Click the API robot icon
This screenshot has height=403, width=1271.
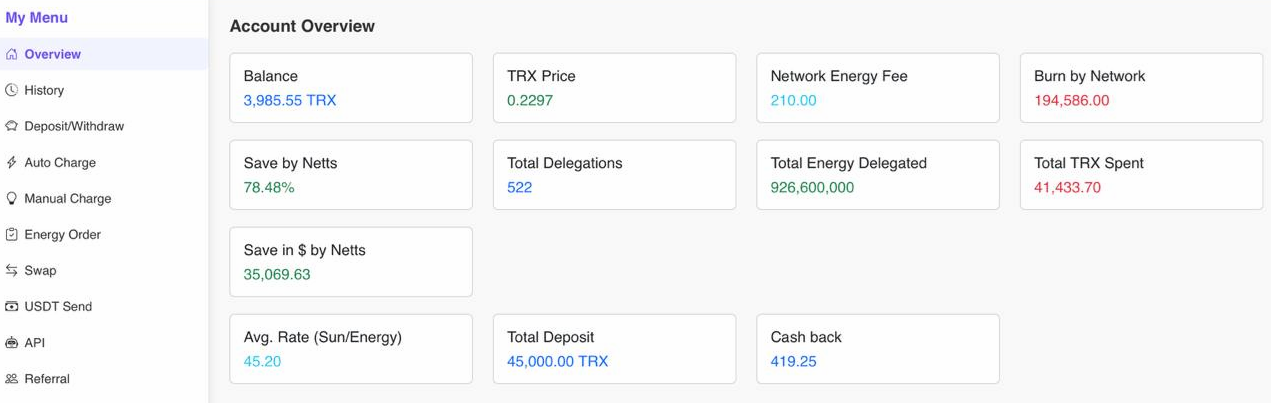pos(12,342)
